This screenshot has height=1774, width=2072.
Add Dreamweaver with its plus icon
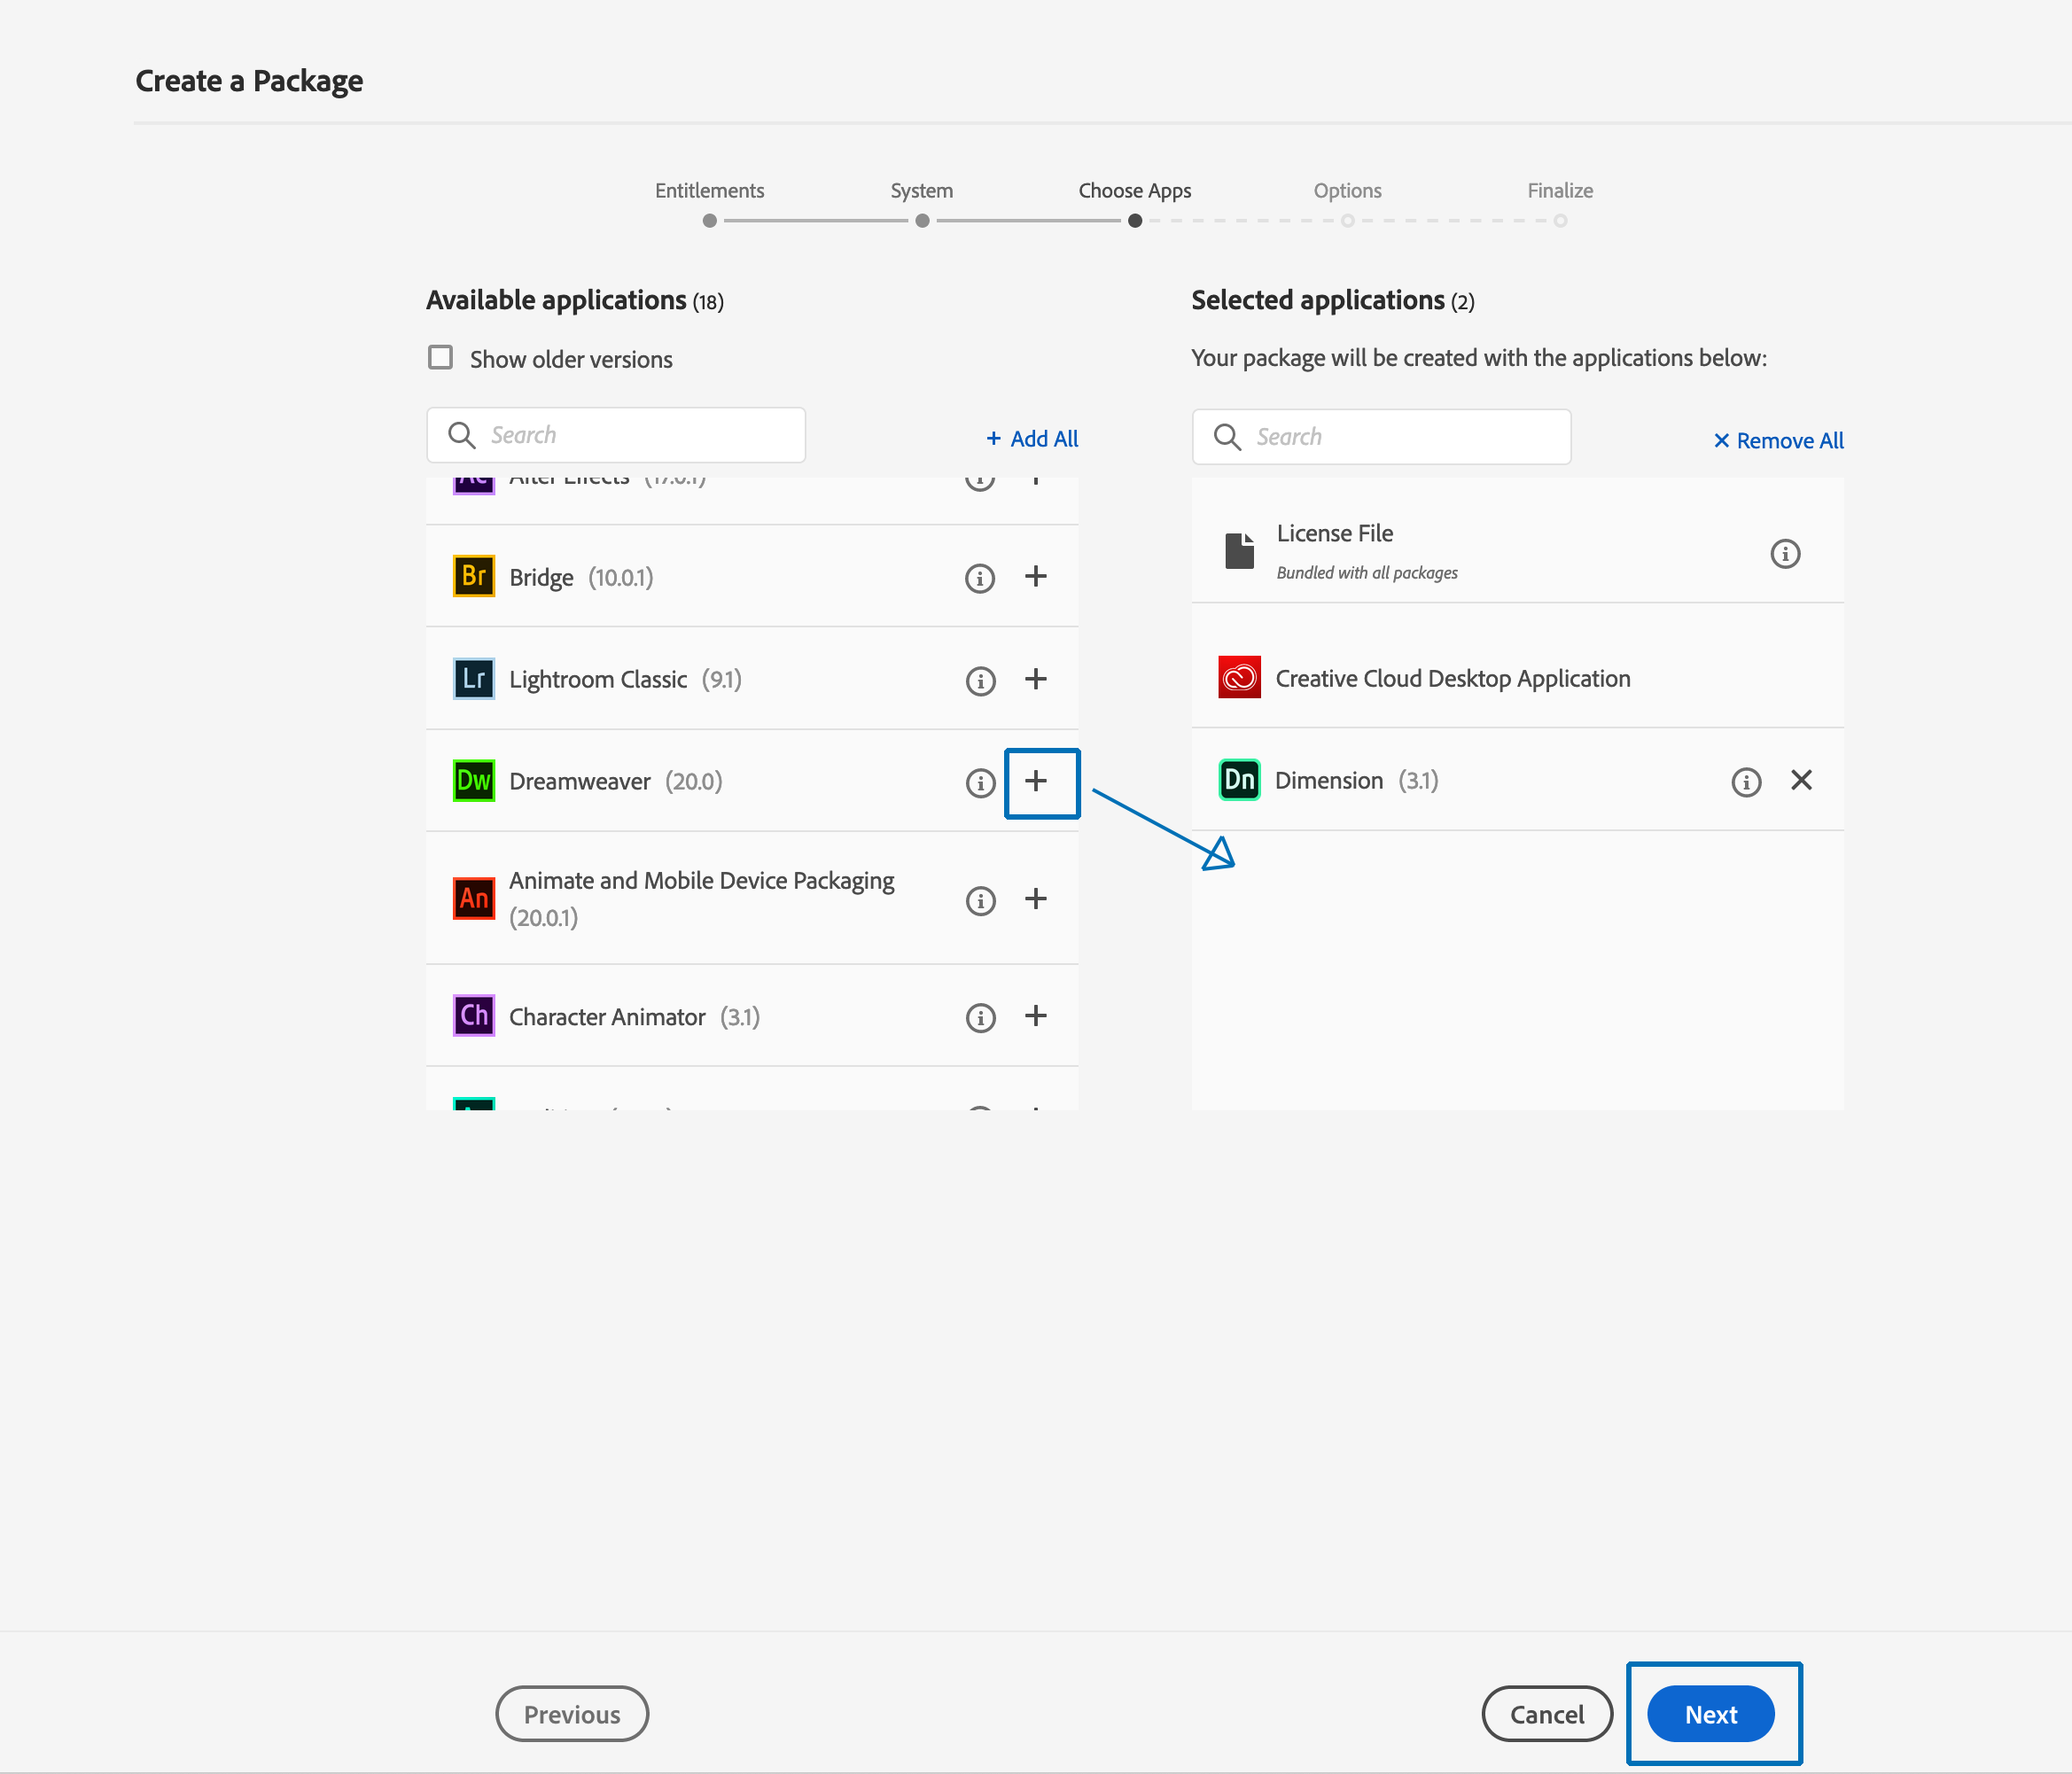coord(1036,781)
